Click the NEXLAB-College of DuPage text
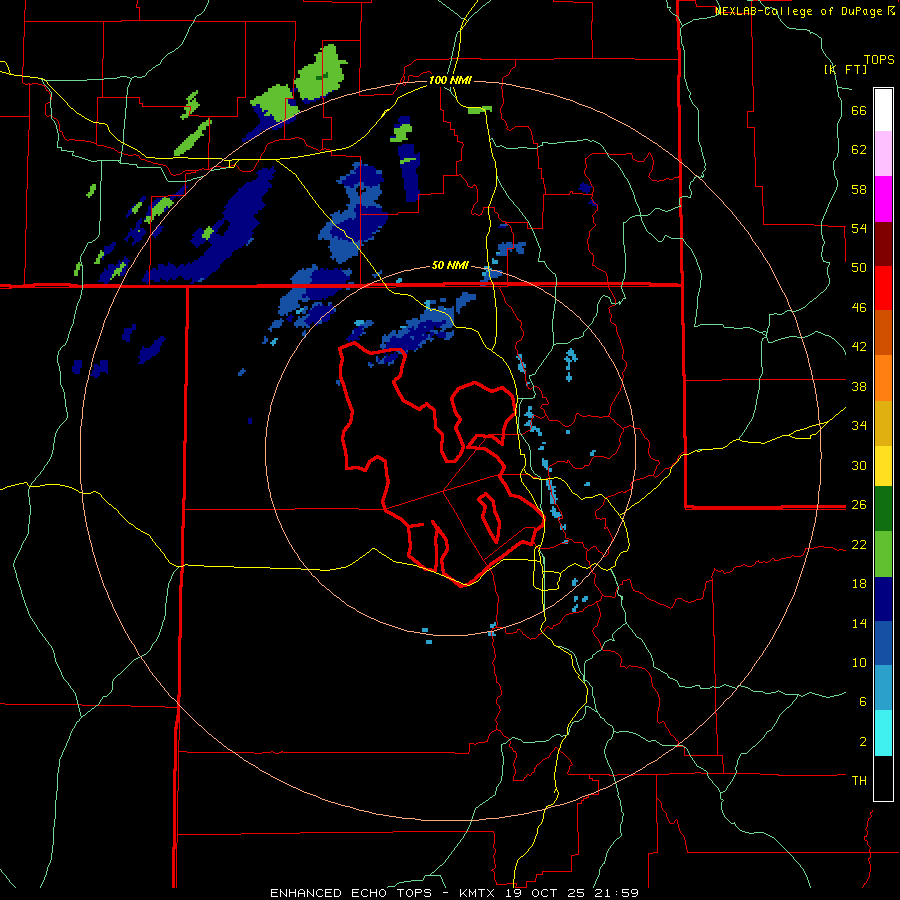 [798, 11]
